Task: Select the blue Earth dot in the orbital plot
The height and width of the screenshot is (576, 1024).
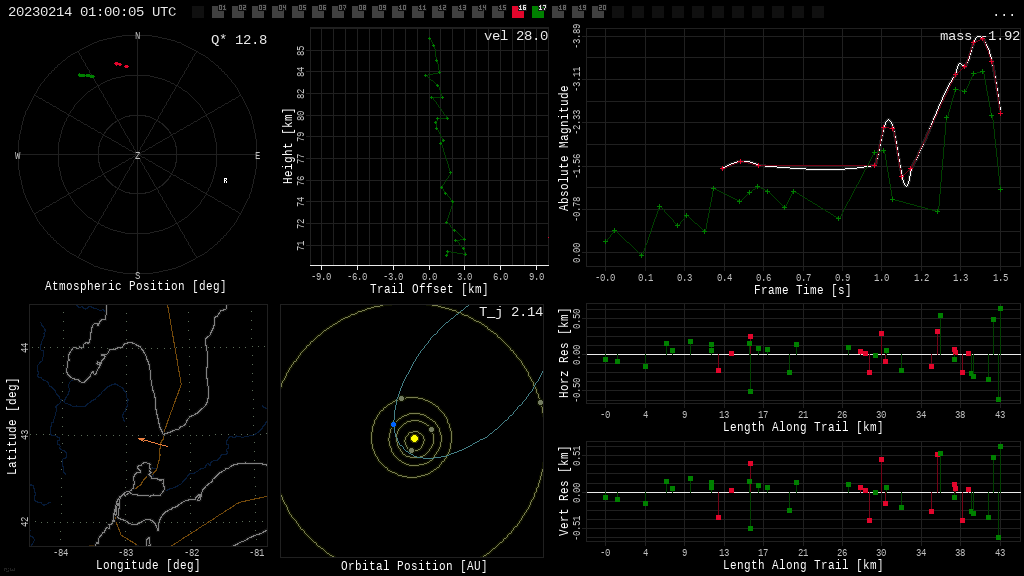Action: click(x=393, y=425)
